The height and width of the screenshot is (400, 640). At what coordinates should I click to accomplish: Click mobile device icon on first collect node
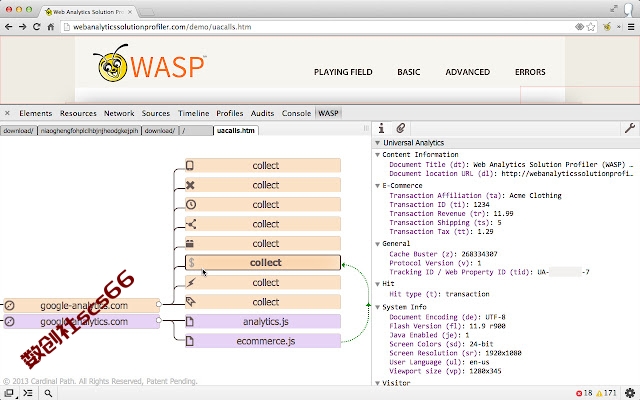pyautogui.click(x=190, y=165)
